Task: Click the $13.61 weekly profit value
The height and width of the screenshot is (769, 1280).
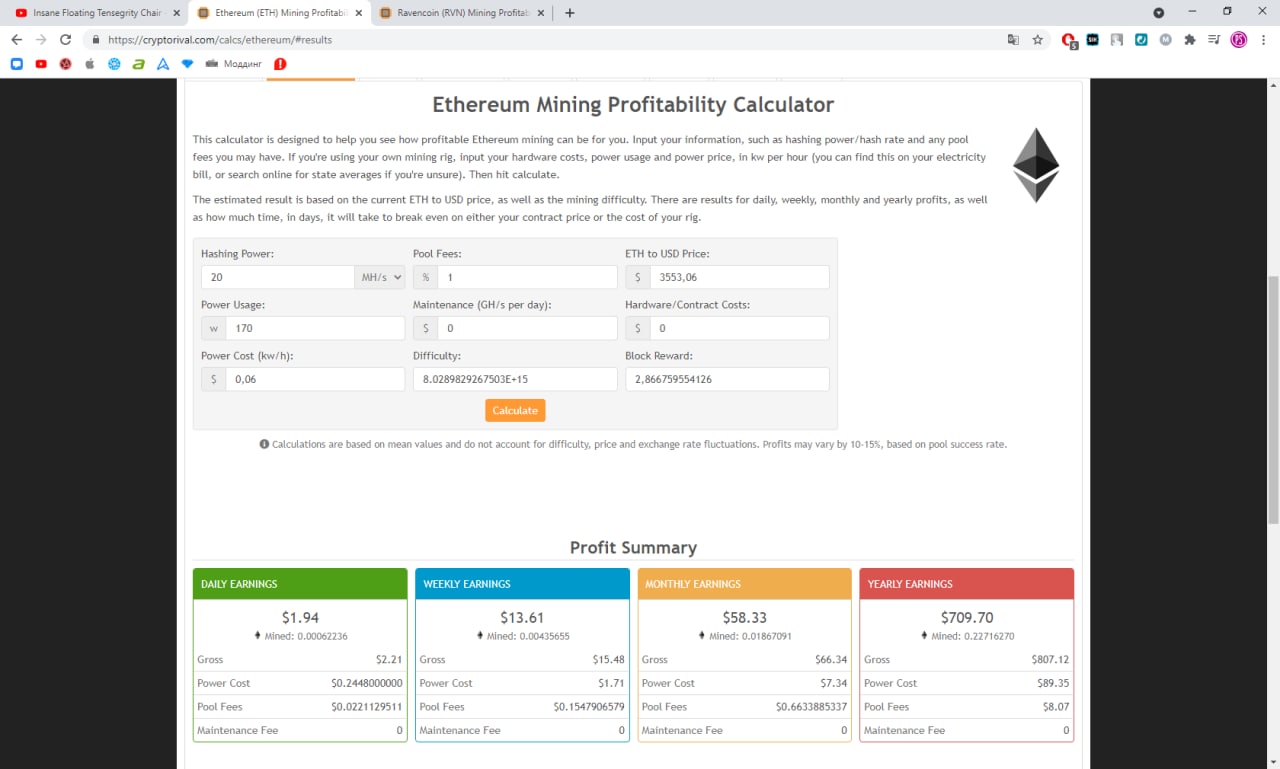Action: click(522, 617)
